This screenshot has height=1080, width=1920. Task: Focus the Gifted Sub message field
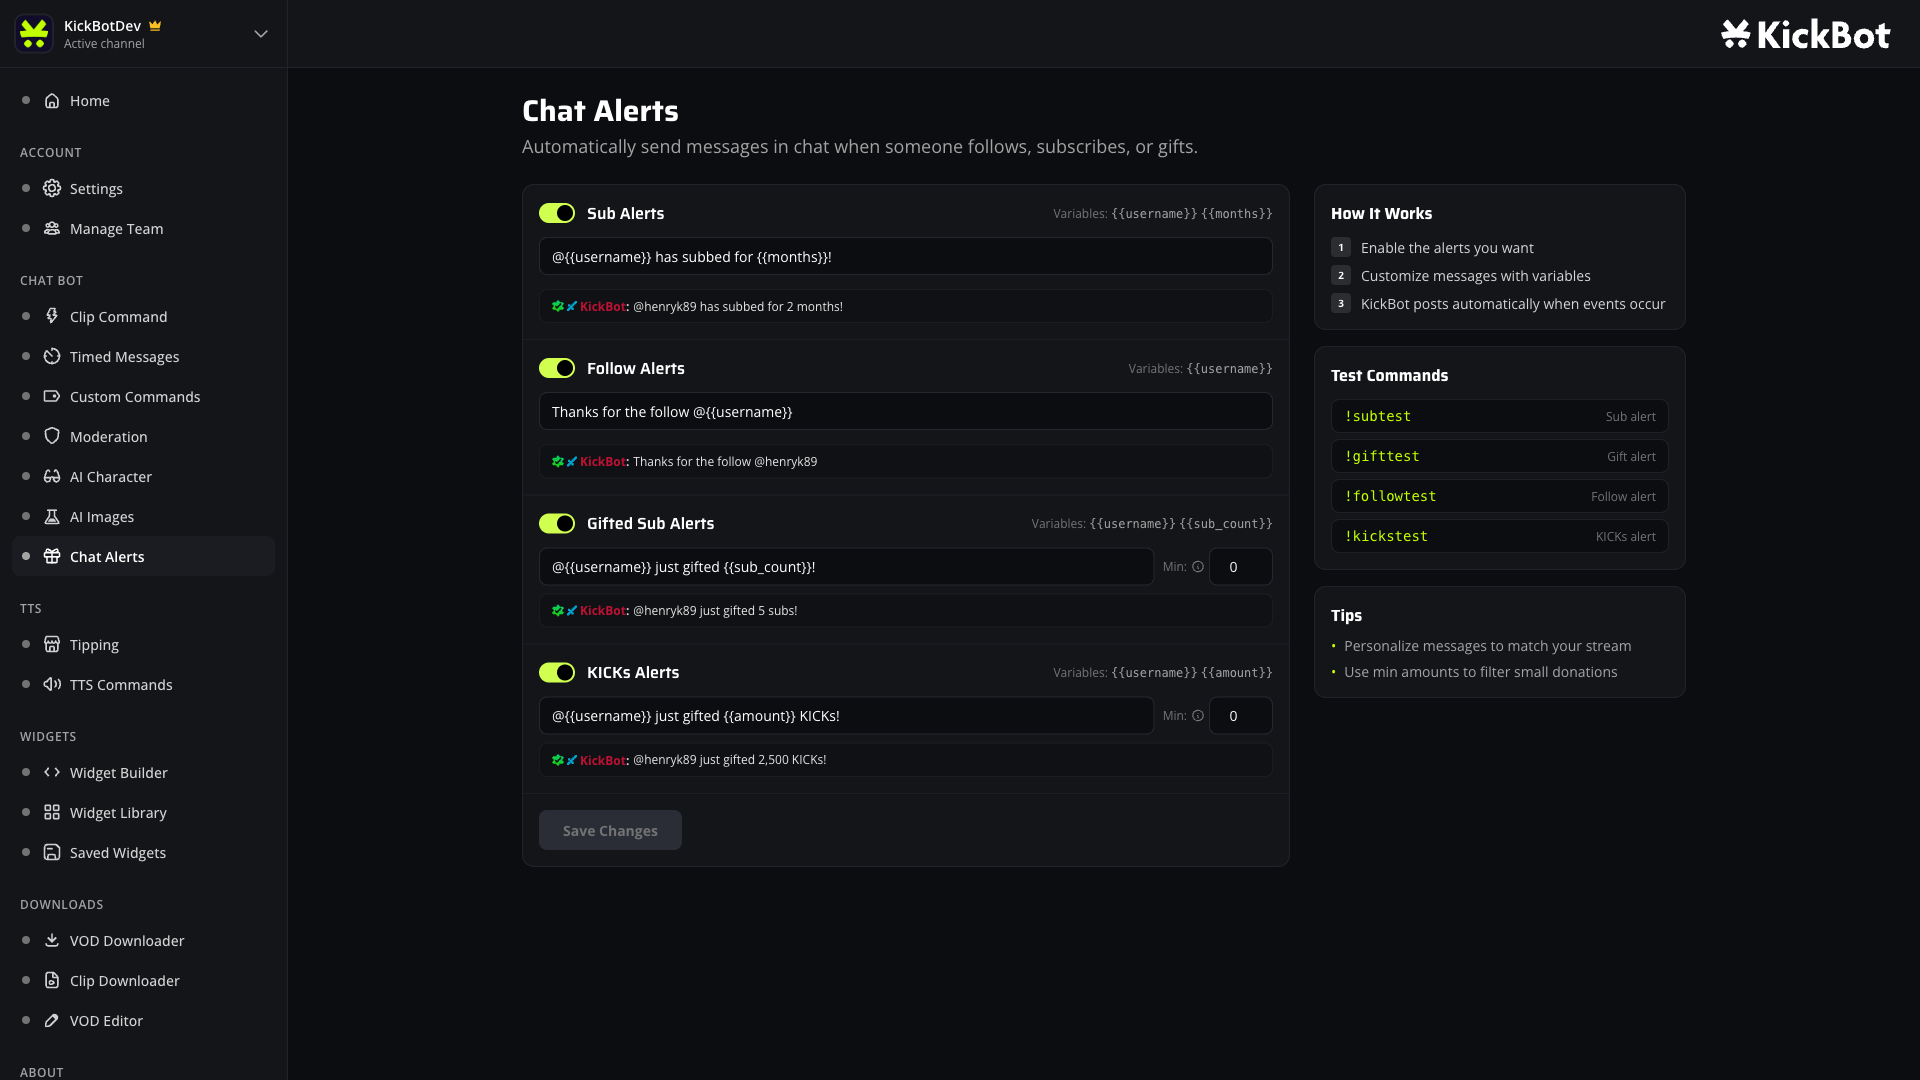coord(846,566)
